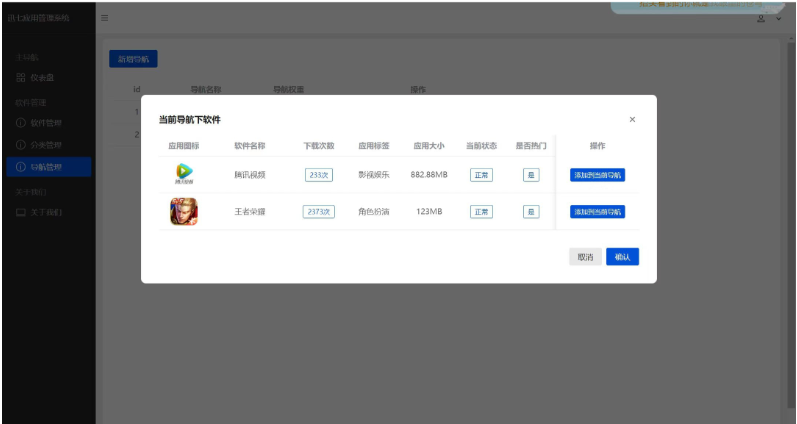Screen dimensions: 797x424
Task: Click the 2373次 download count tag
Action: [x=319, y=211]
